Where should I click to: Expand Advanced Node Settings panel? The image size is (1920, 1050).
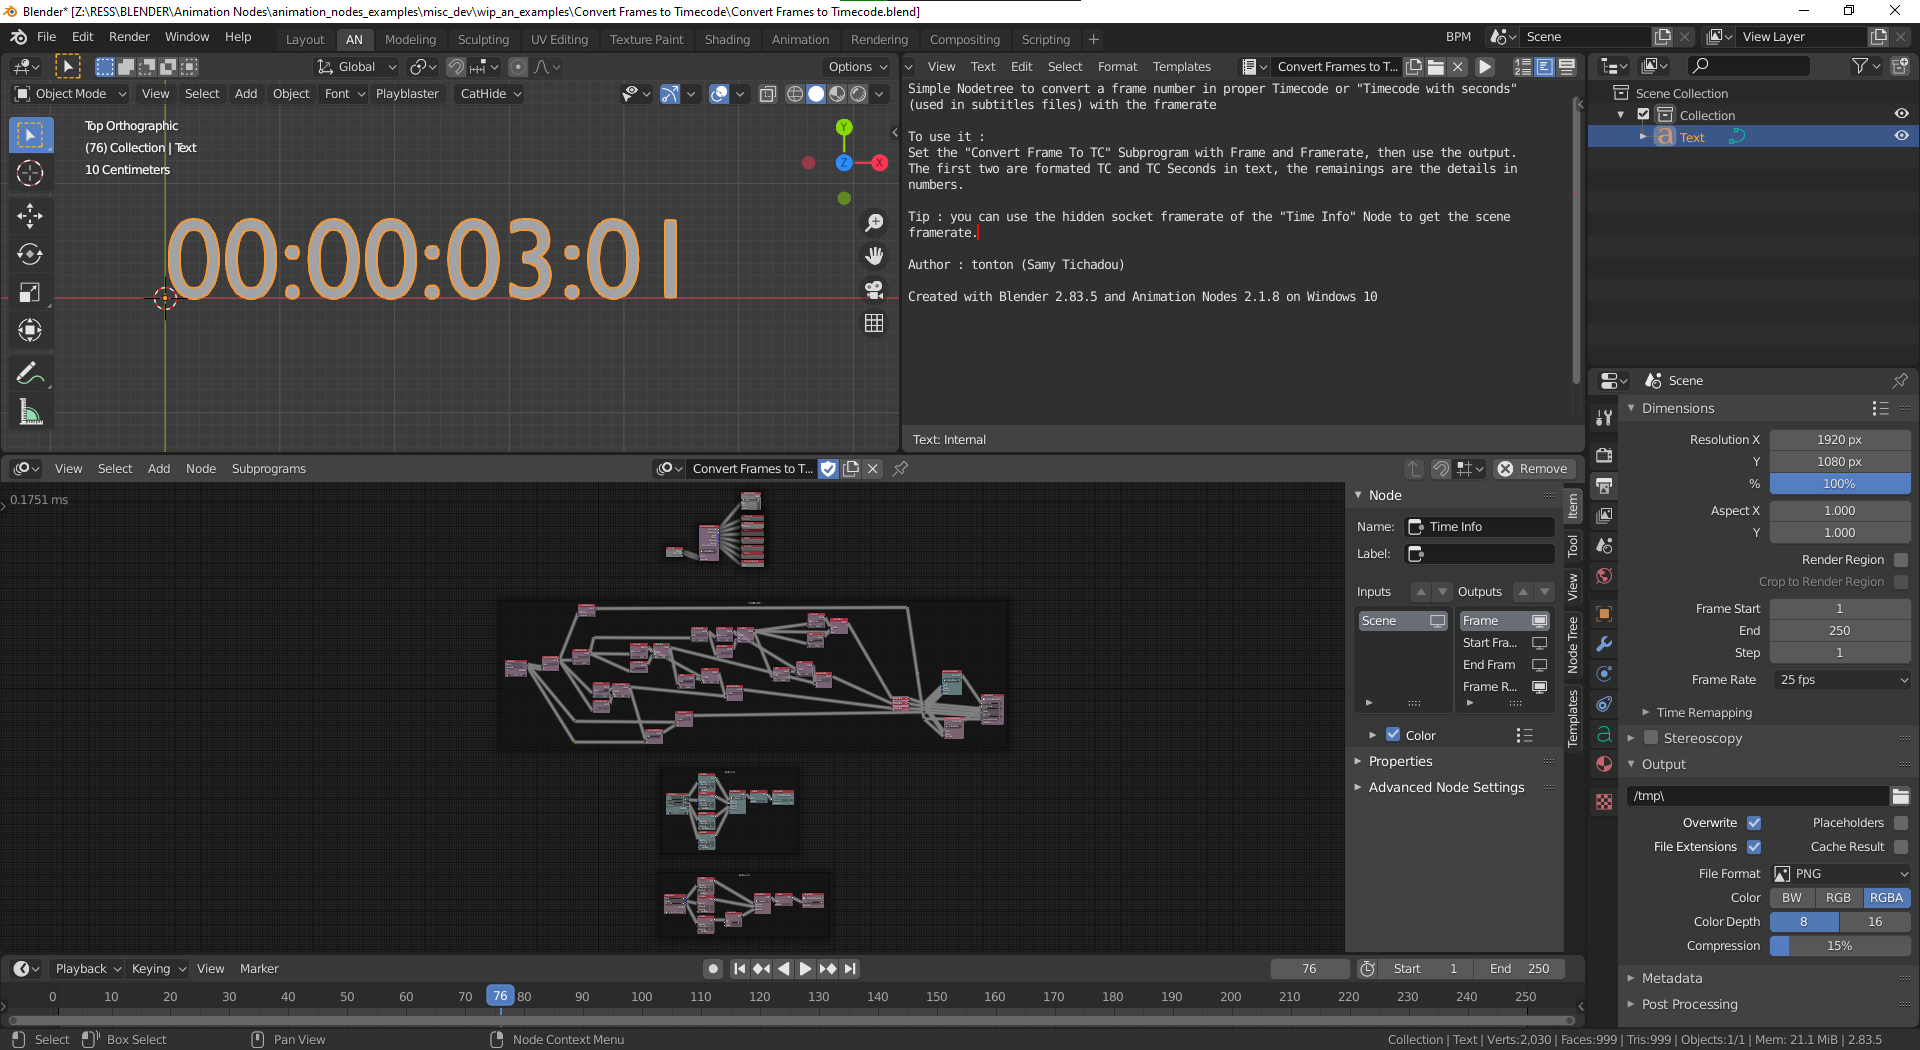pyautogui.click(x=1446, y=788)
